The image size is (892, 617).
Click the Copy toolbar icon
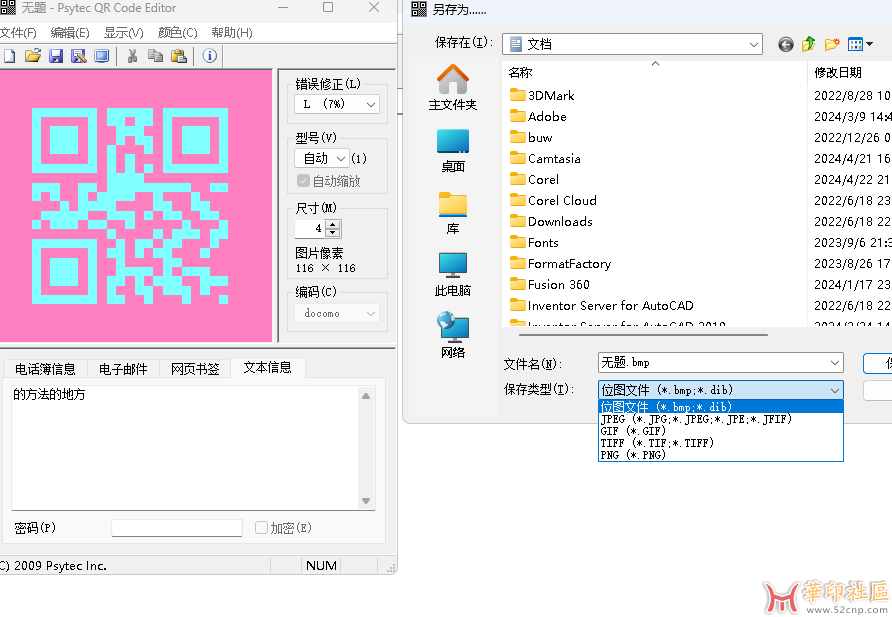pyautogui.click(x=155, y=56)
